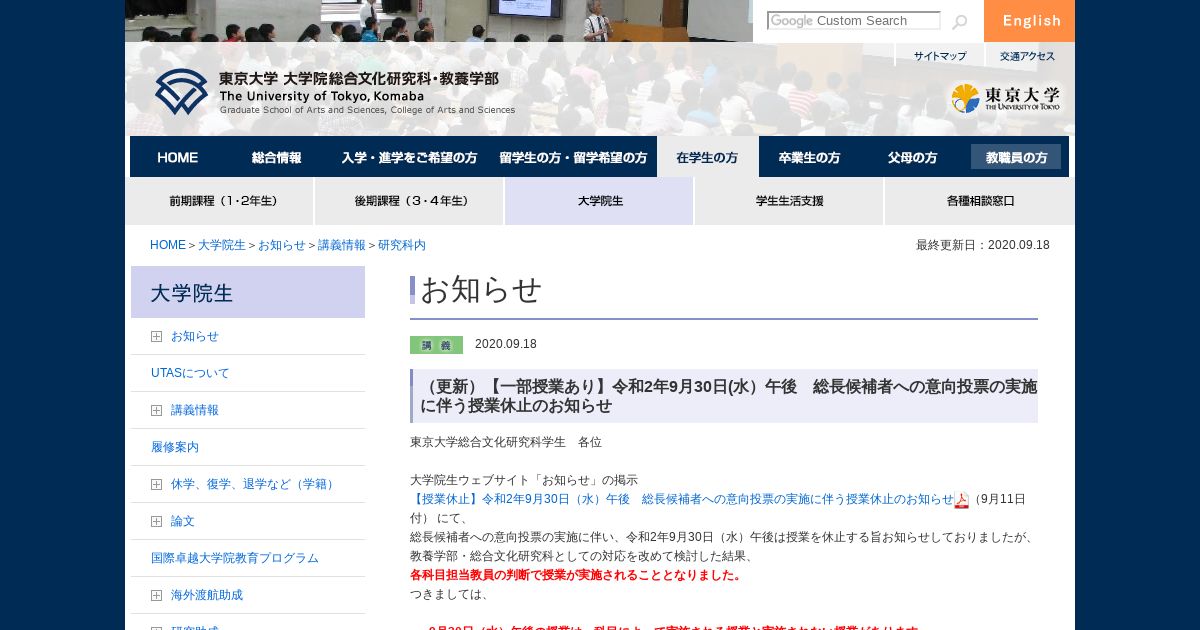Open 海外渡航助成 sidebar link
Screen dimensions: 1200x630
point(207,596)
